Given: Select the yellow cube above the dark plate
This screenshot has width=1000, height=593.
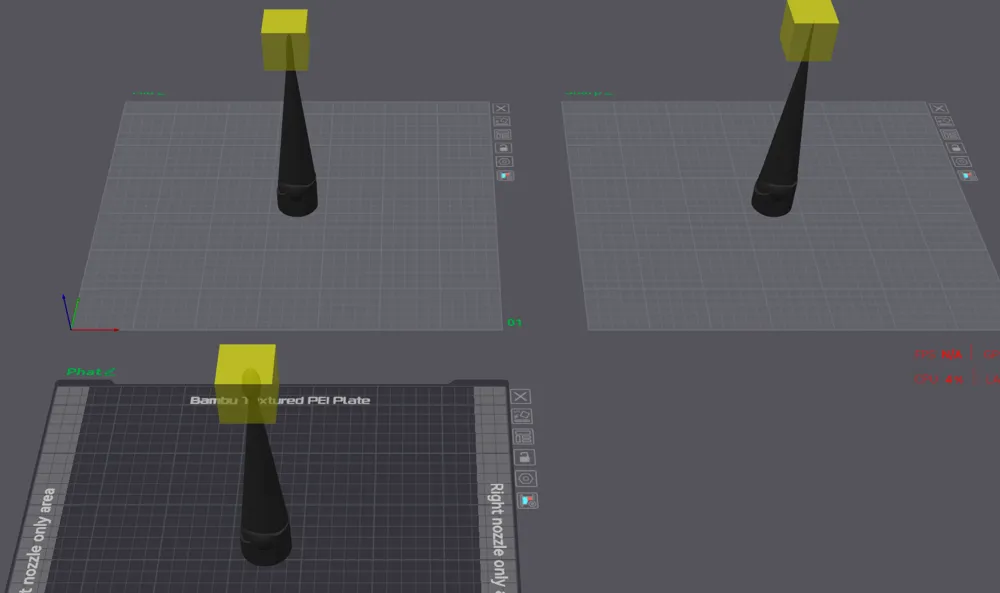Looking at the screenshot, I should (246, 384).
